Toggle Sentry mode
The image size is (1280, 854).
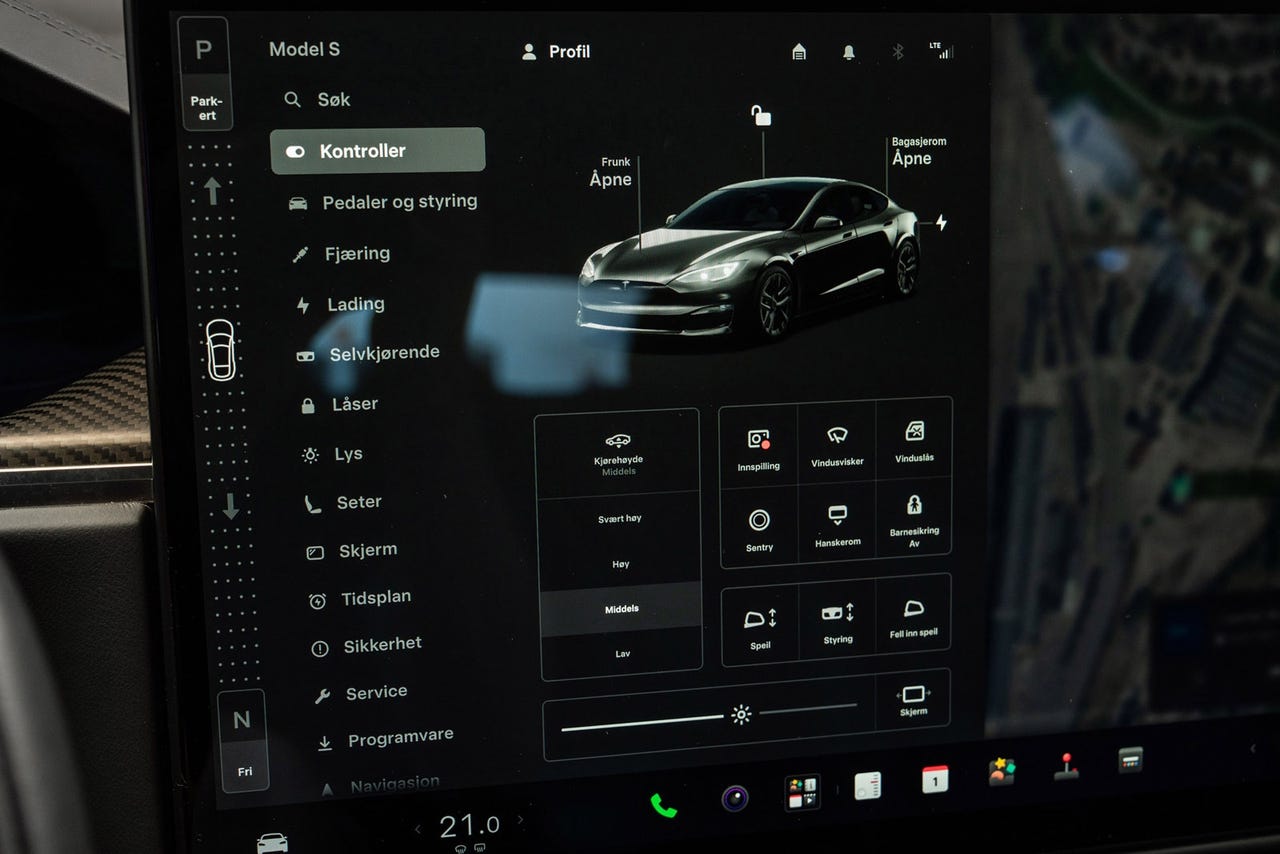[x=759, y=528]
